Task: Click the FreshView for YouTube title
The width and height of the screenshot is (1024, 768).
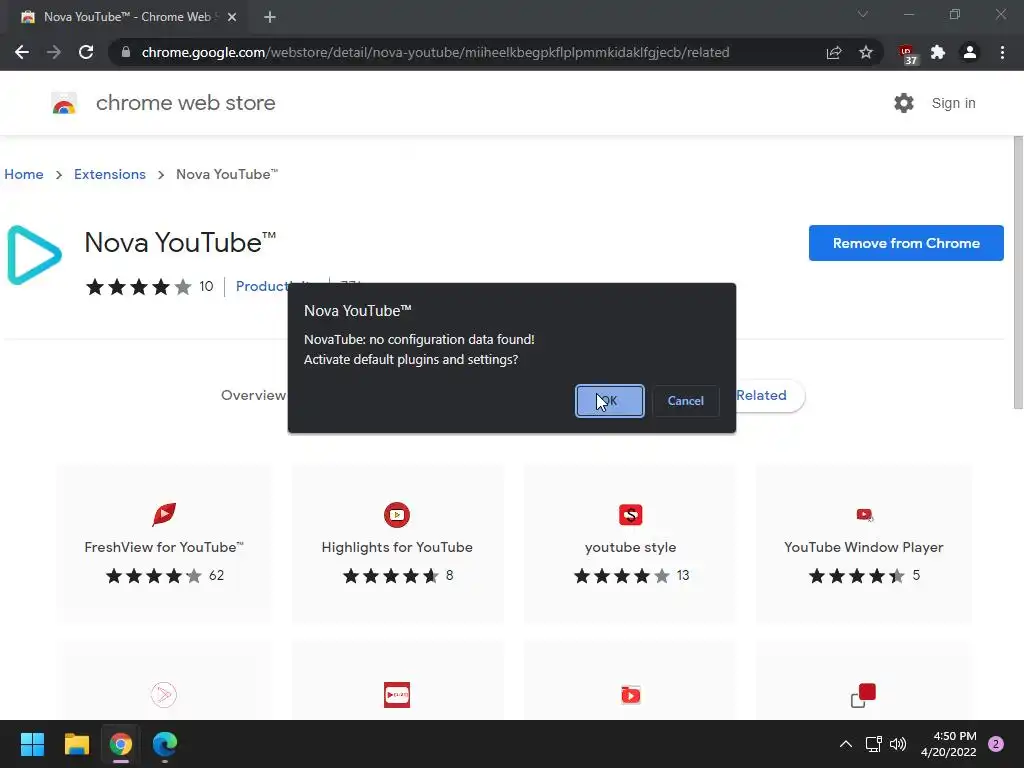Action: 164,547
